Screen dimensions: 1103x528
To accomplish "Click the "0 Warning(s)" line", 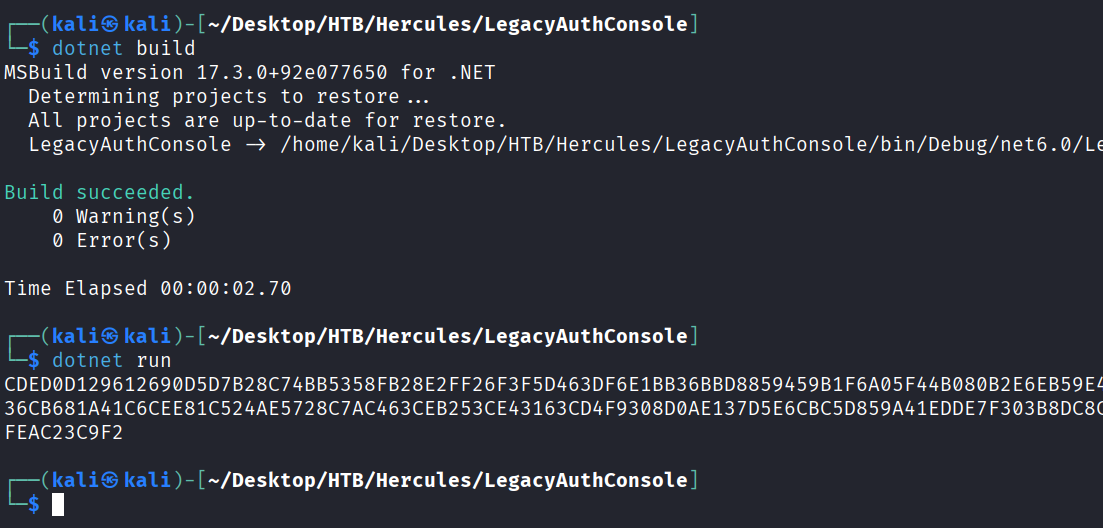I will (x=124, y=216).
